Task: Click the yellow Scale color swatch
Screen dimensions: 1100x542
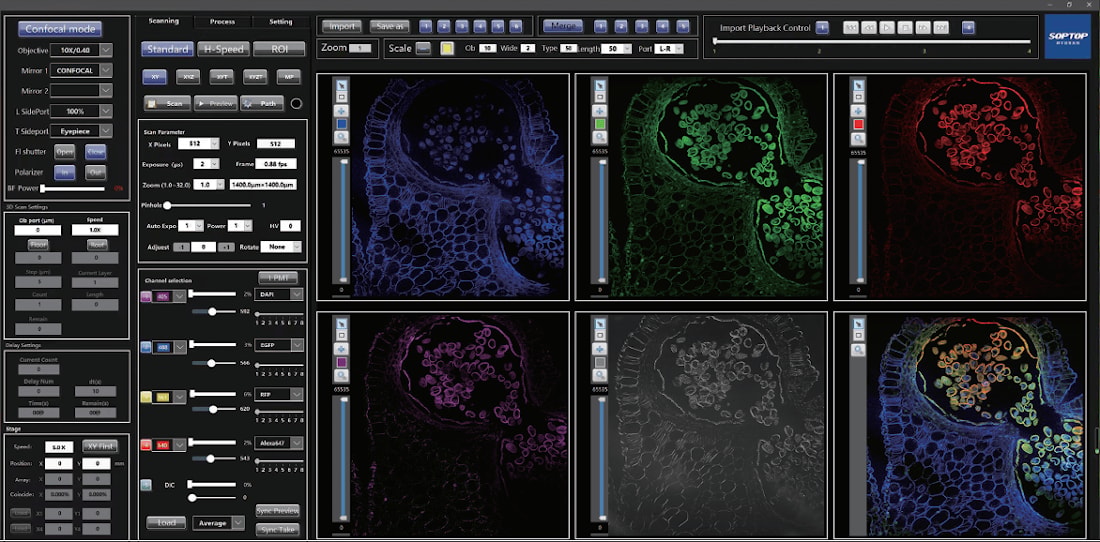Action: [446, 48]
